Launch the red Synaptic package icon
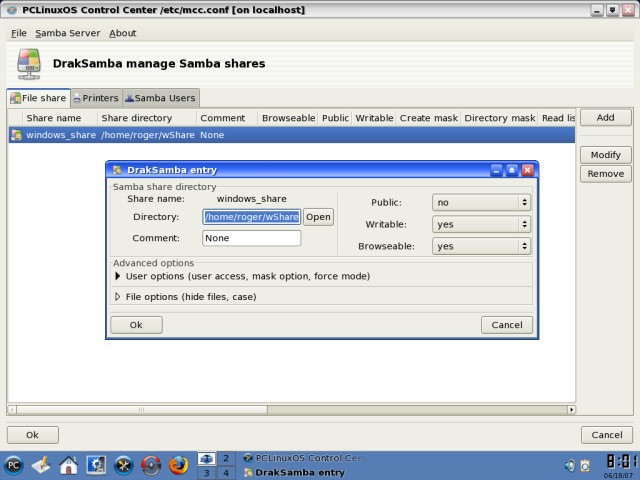This screenshot has width=640, height=480. pyautogui.click(x=151, y=466)
